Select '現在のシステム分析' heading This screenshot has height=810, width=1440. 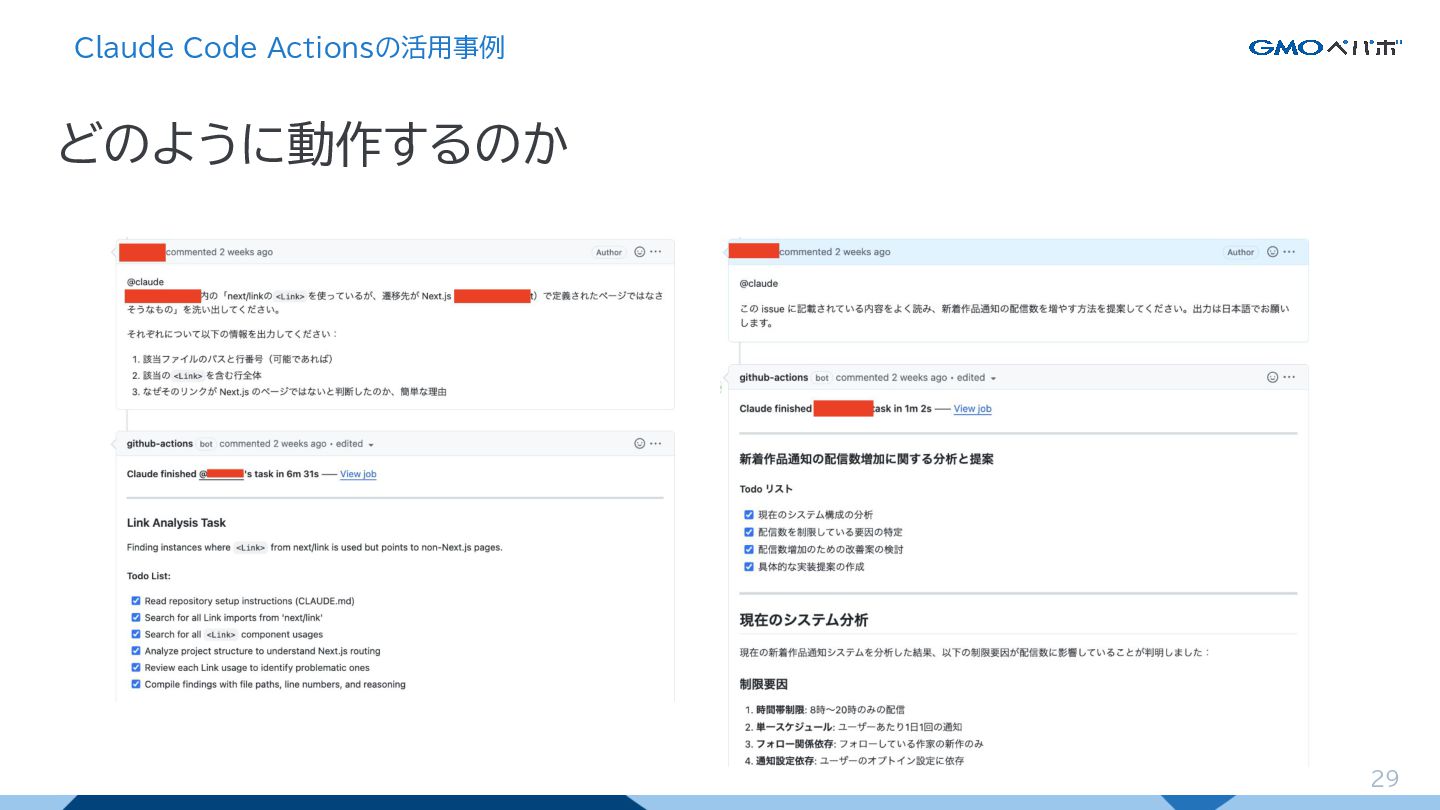[804, 620]
